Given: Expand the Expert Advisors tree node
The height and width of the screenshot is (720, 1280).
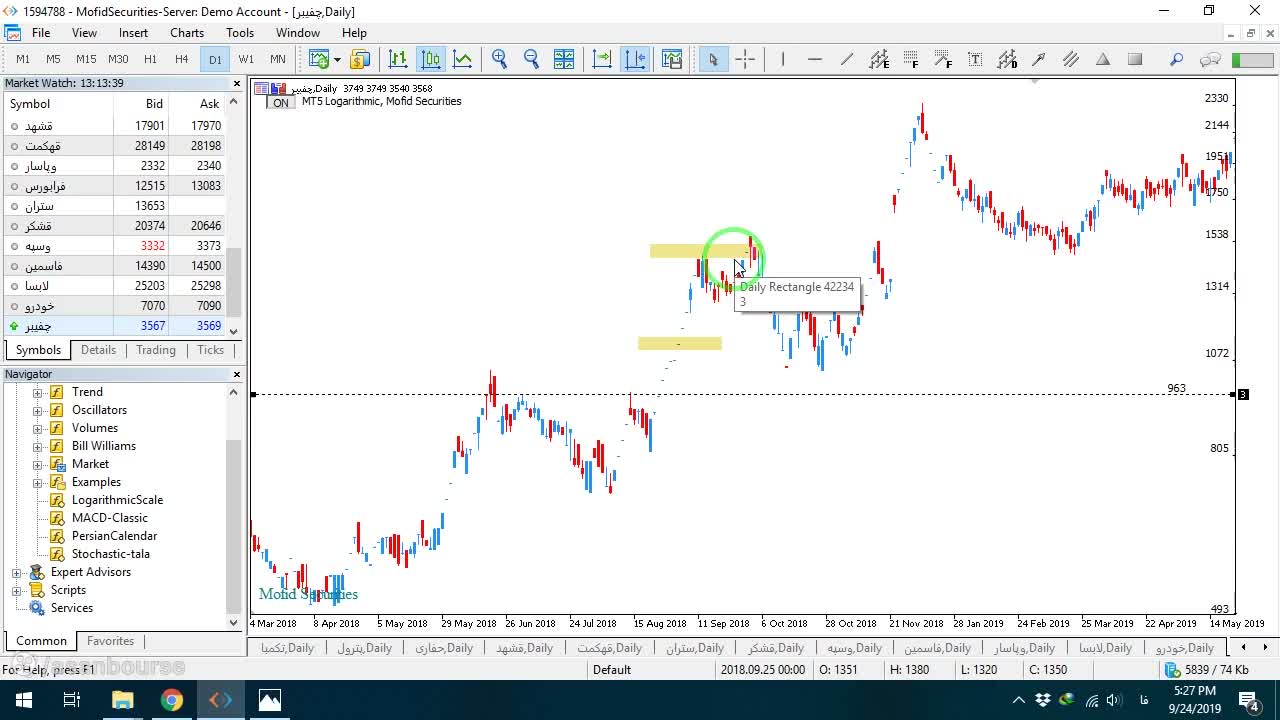Looking at the screenshot, I should pyautogui.click(x=17, y=572).
